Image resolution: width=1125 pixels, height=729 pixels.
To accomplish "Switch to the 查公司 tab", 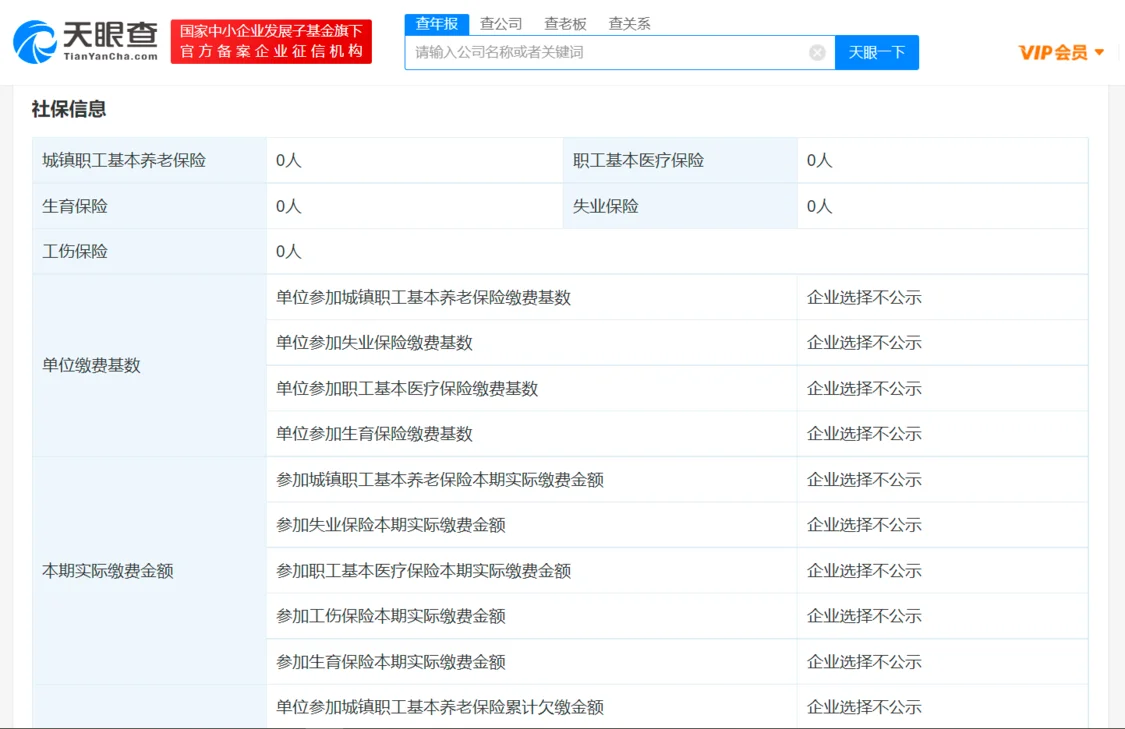I will tap(501, 24).
